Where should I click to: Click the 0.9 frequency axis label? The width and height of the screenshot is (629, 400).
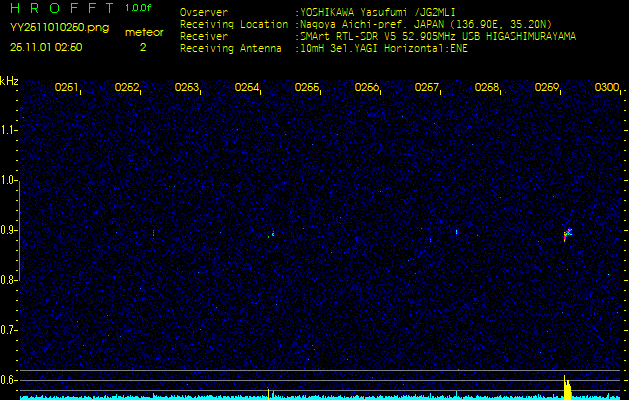[9, 230]
